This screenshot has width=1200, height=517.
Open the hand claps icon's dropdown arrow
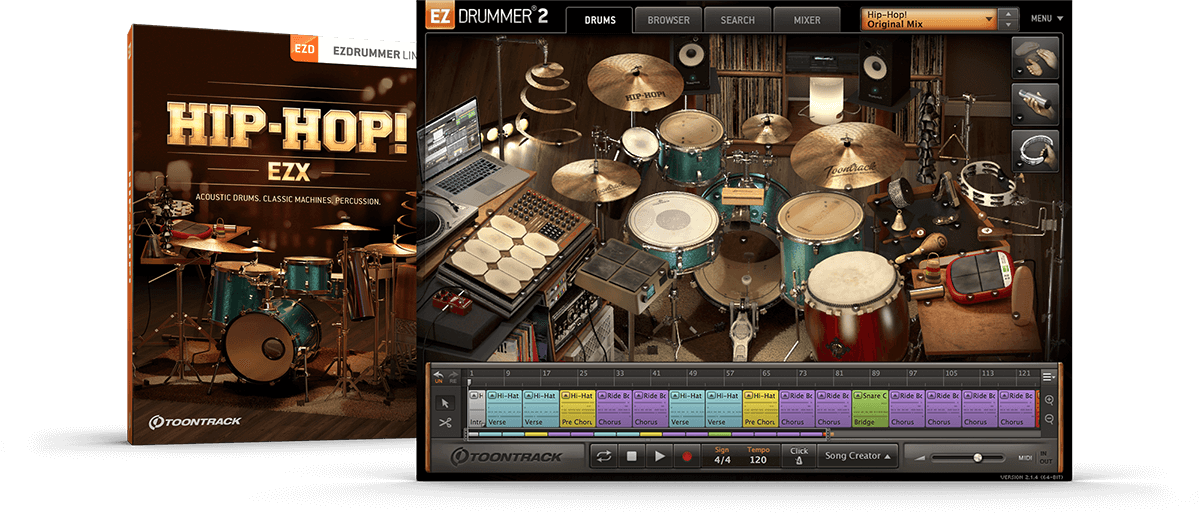(x=1020, y=72)
